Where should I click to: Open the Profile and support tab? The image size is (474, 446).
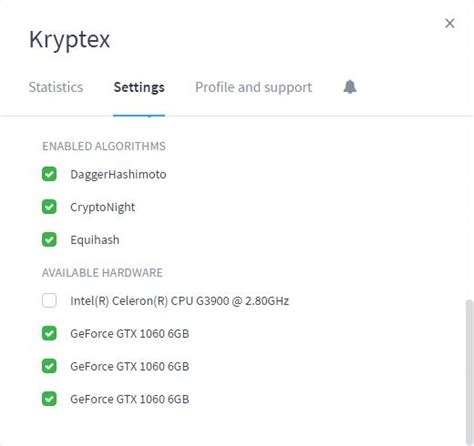point(253,87)
